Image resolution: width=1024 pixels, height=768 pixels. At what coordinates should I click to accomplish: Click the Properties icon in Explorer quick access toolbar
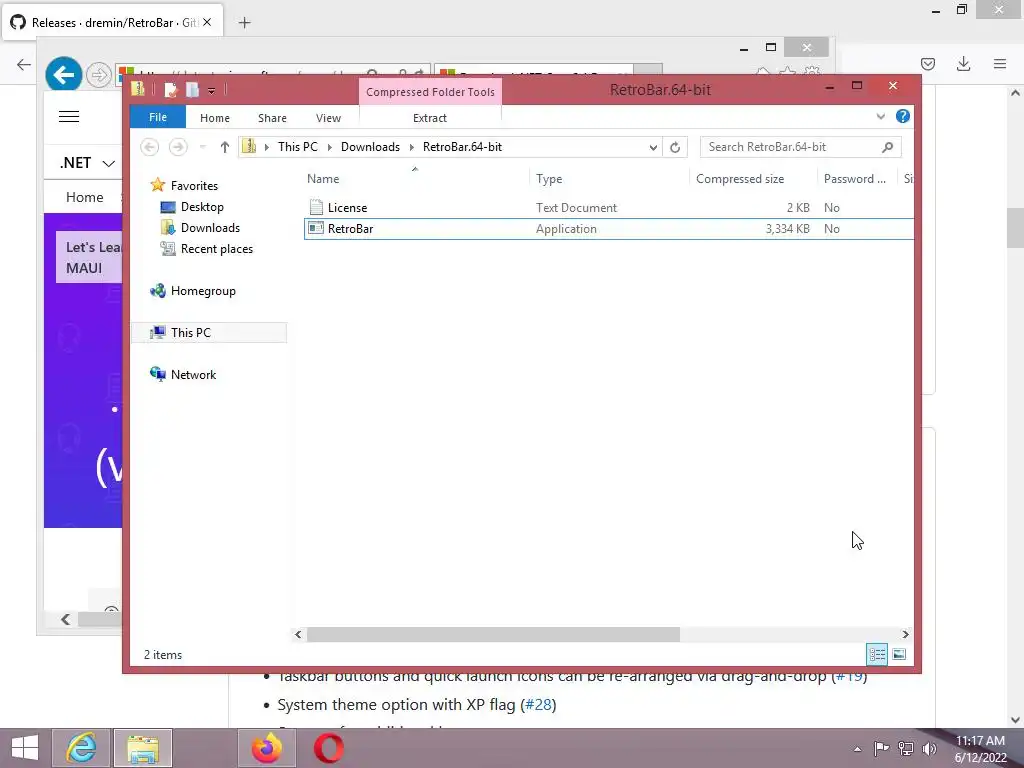click(170, 89)
